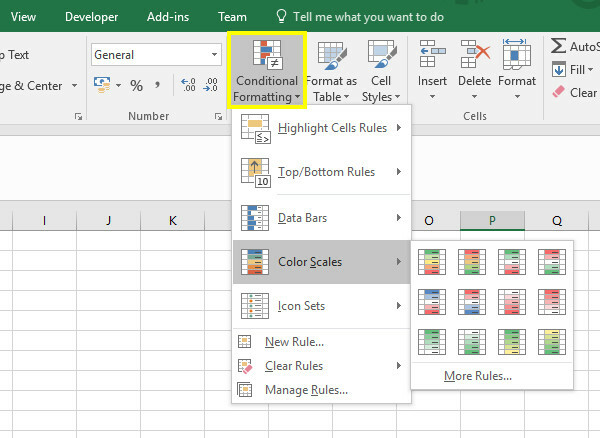The height and width of the screenshot is (438, 600).
Task: Expand Highlight Cells Rules submenu arrow
Action: coord(399,127)
